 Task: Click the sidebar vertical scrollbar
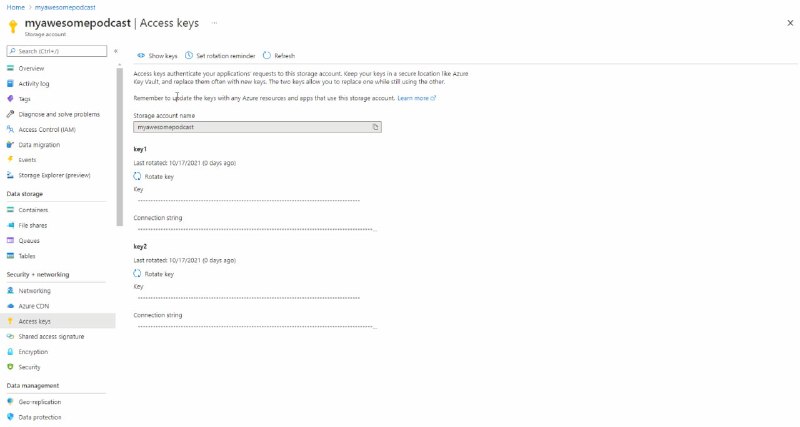120,147
